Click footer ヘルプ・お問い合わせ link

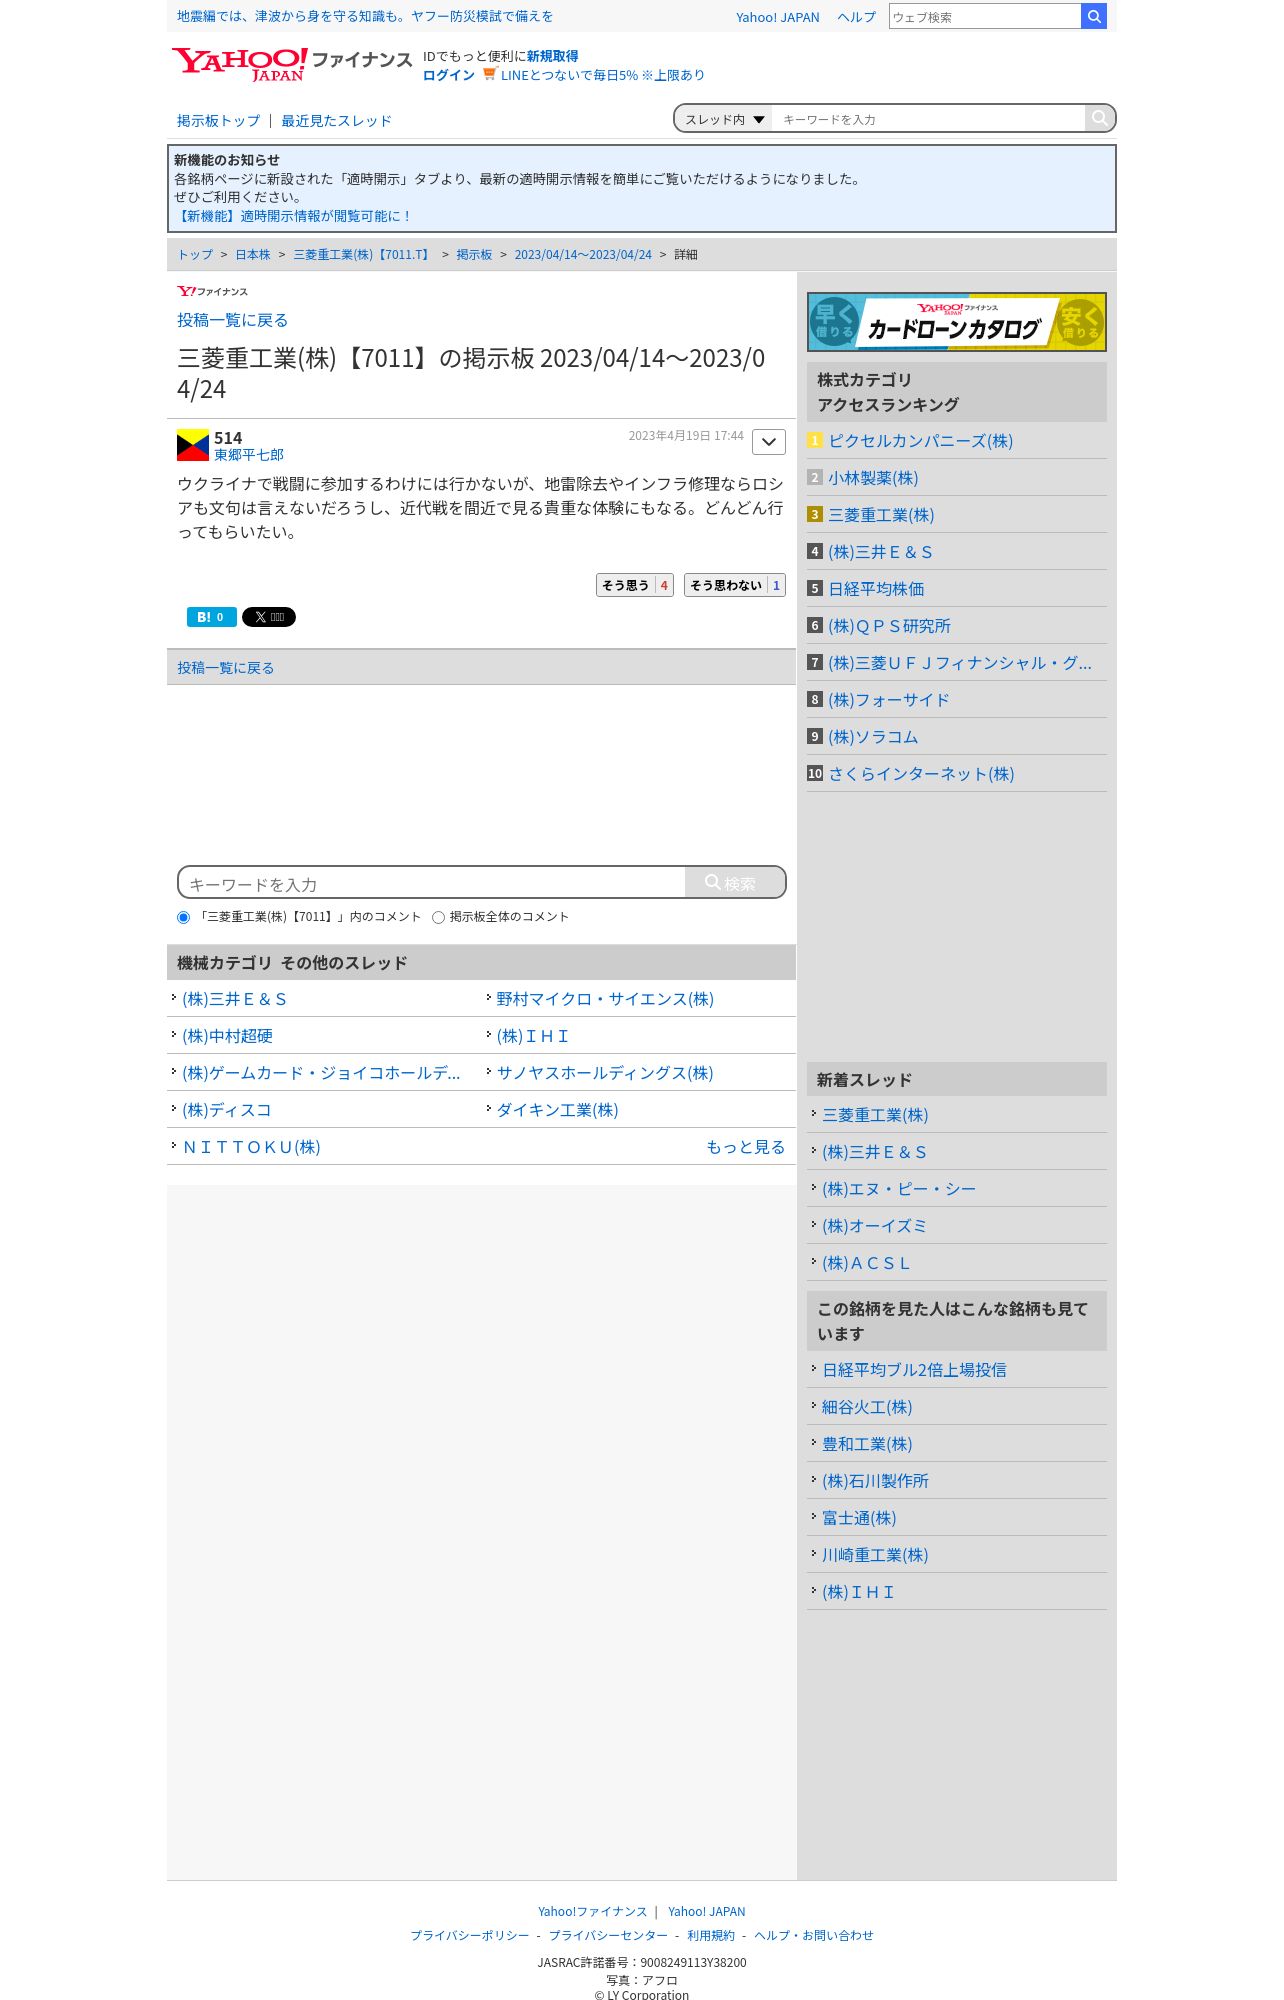[814, 1936]
